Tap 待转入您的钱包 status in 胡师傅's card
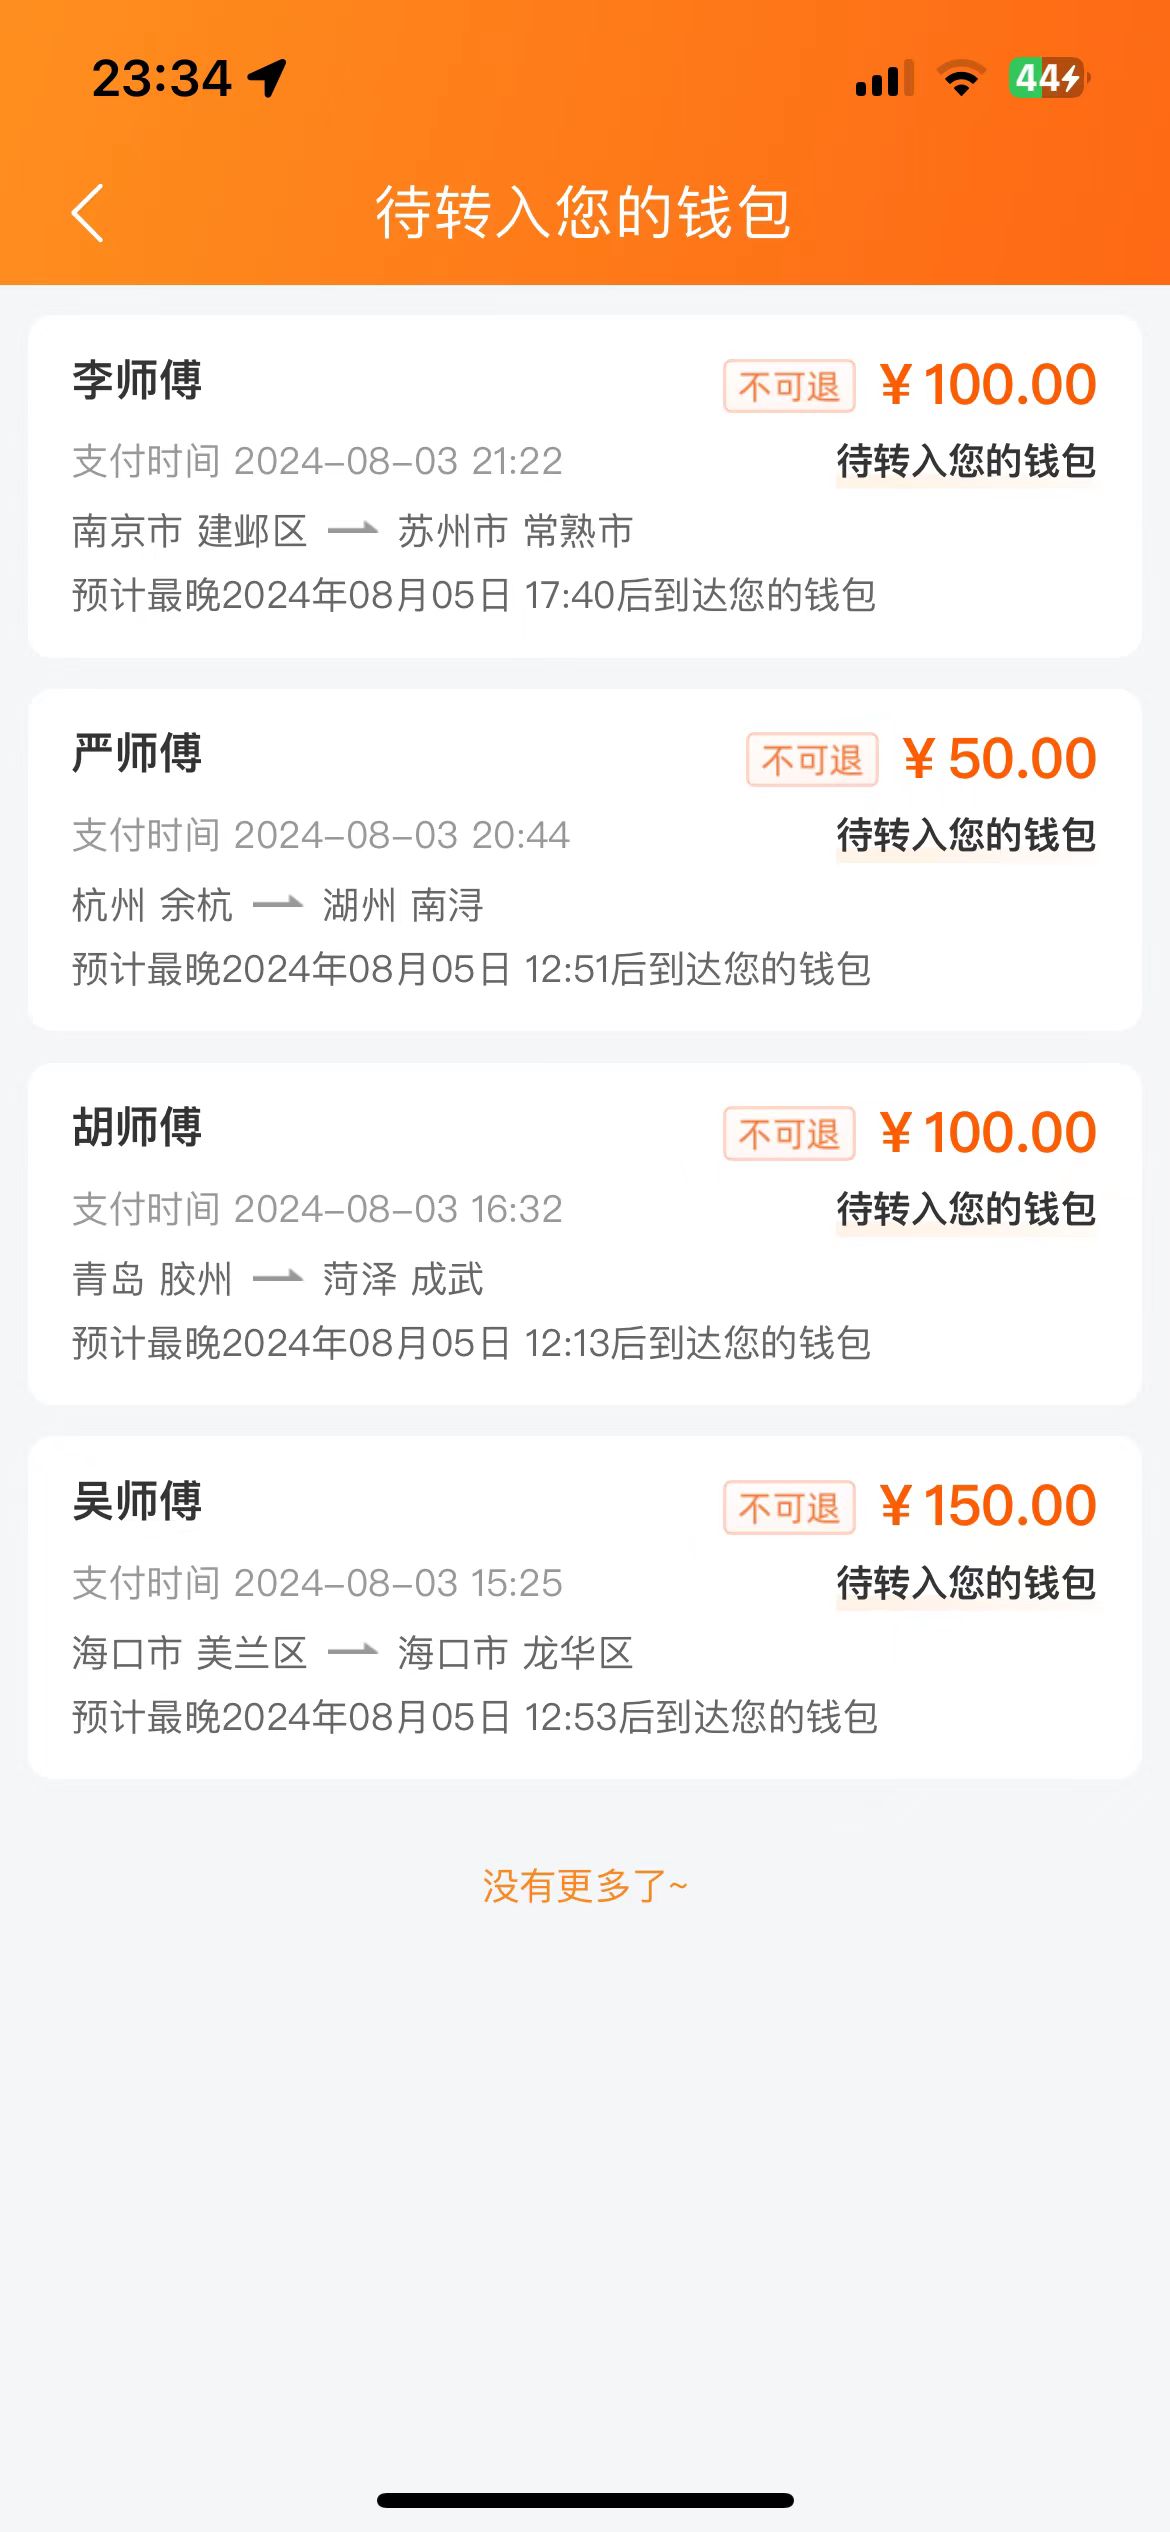The image size is (1170, 2532). [x=966, y=1209]
